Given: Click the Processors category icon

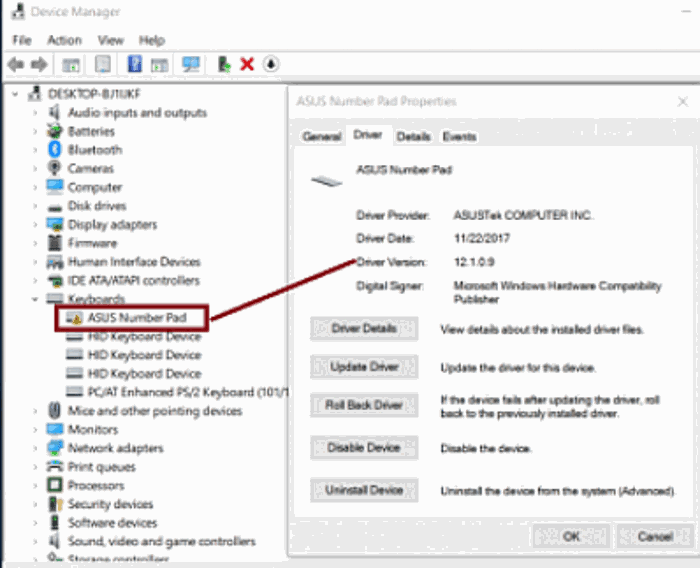Looking at the screenshot, I should 54,485.
